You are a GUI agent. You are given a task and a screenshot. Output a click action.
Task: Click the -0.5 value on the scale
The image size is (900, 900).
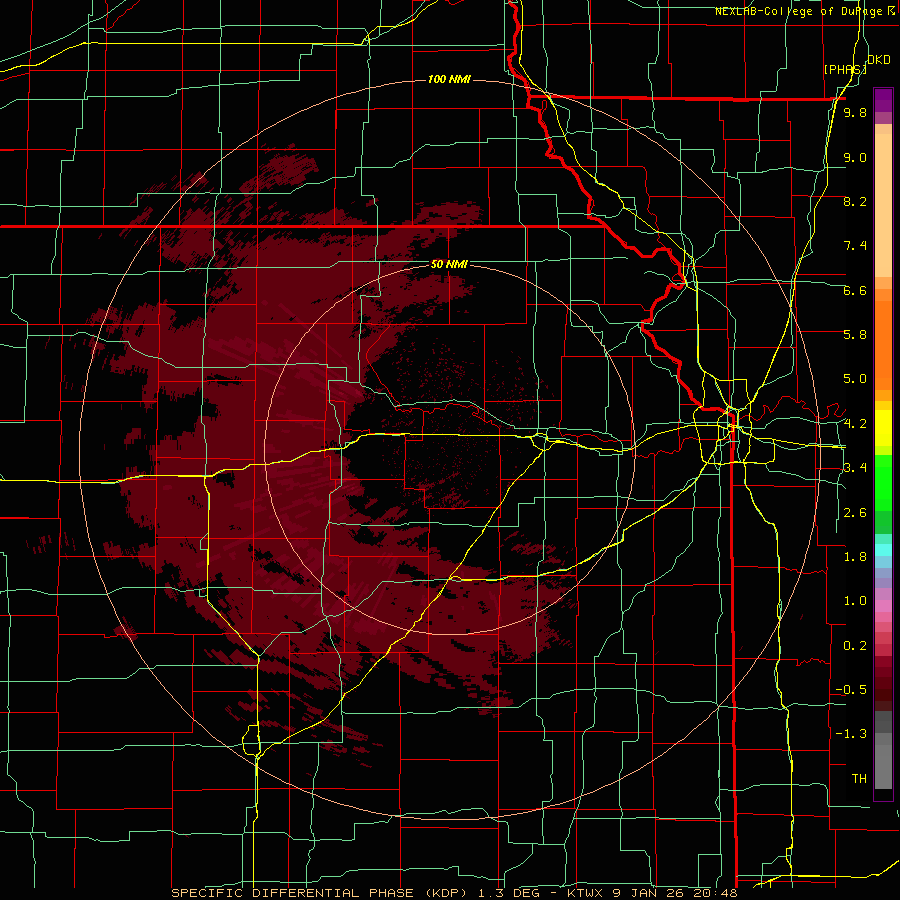click(851, 690)
